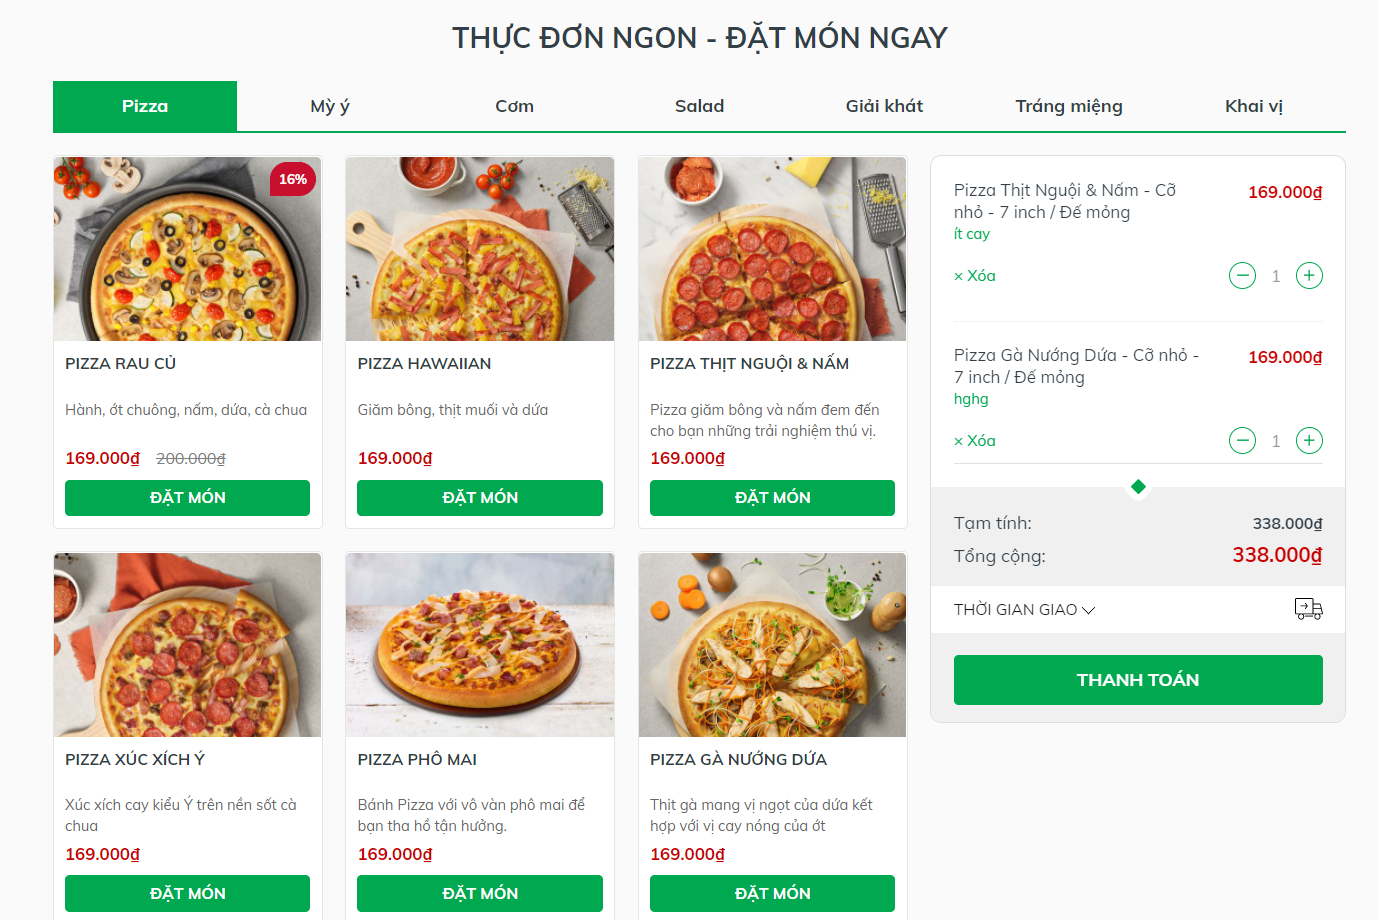Select the Salad category
Viewport: 1378px width, 920px height.
tap(699, 105)
